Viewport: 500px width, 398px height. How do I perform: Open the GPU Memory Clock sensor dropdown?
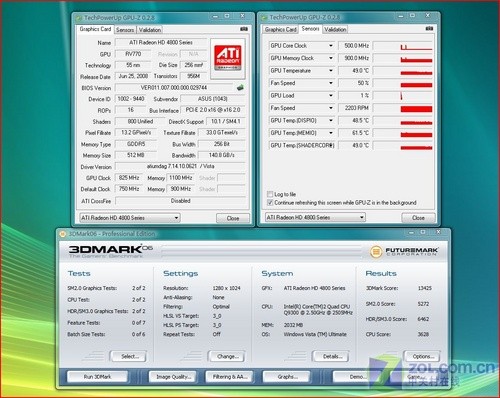point(331,58)
